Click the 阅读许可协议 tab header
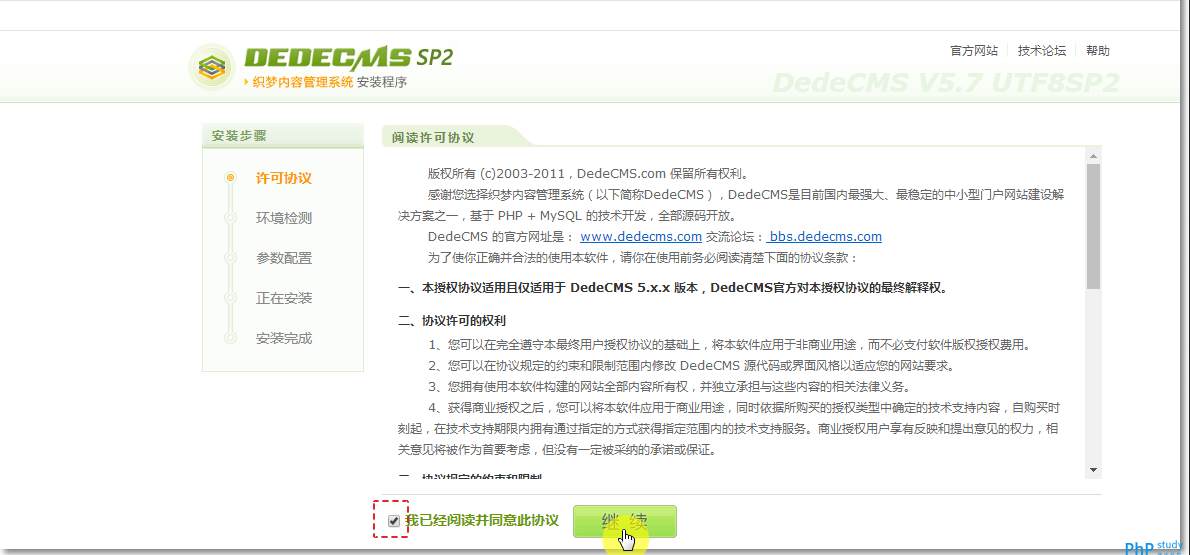1190x555 pixels. (x=433, y=138)
